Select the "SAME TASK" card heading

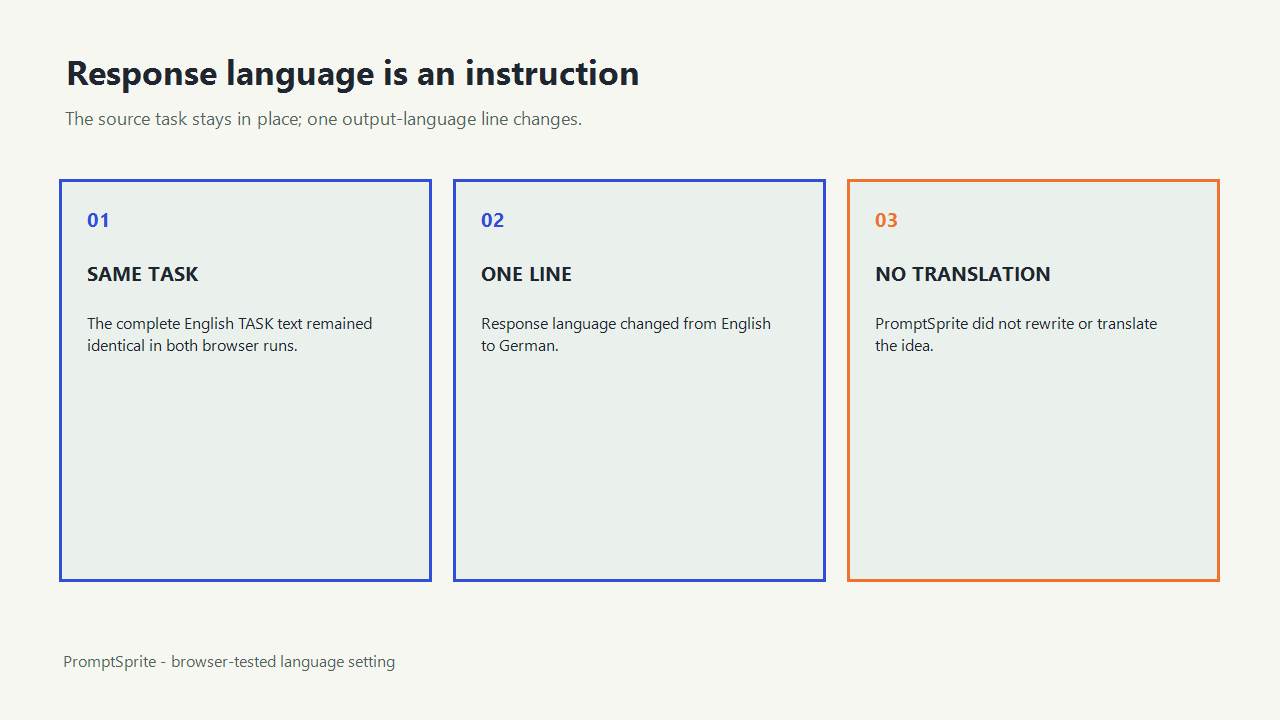[x=143, y=274]
